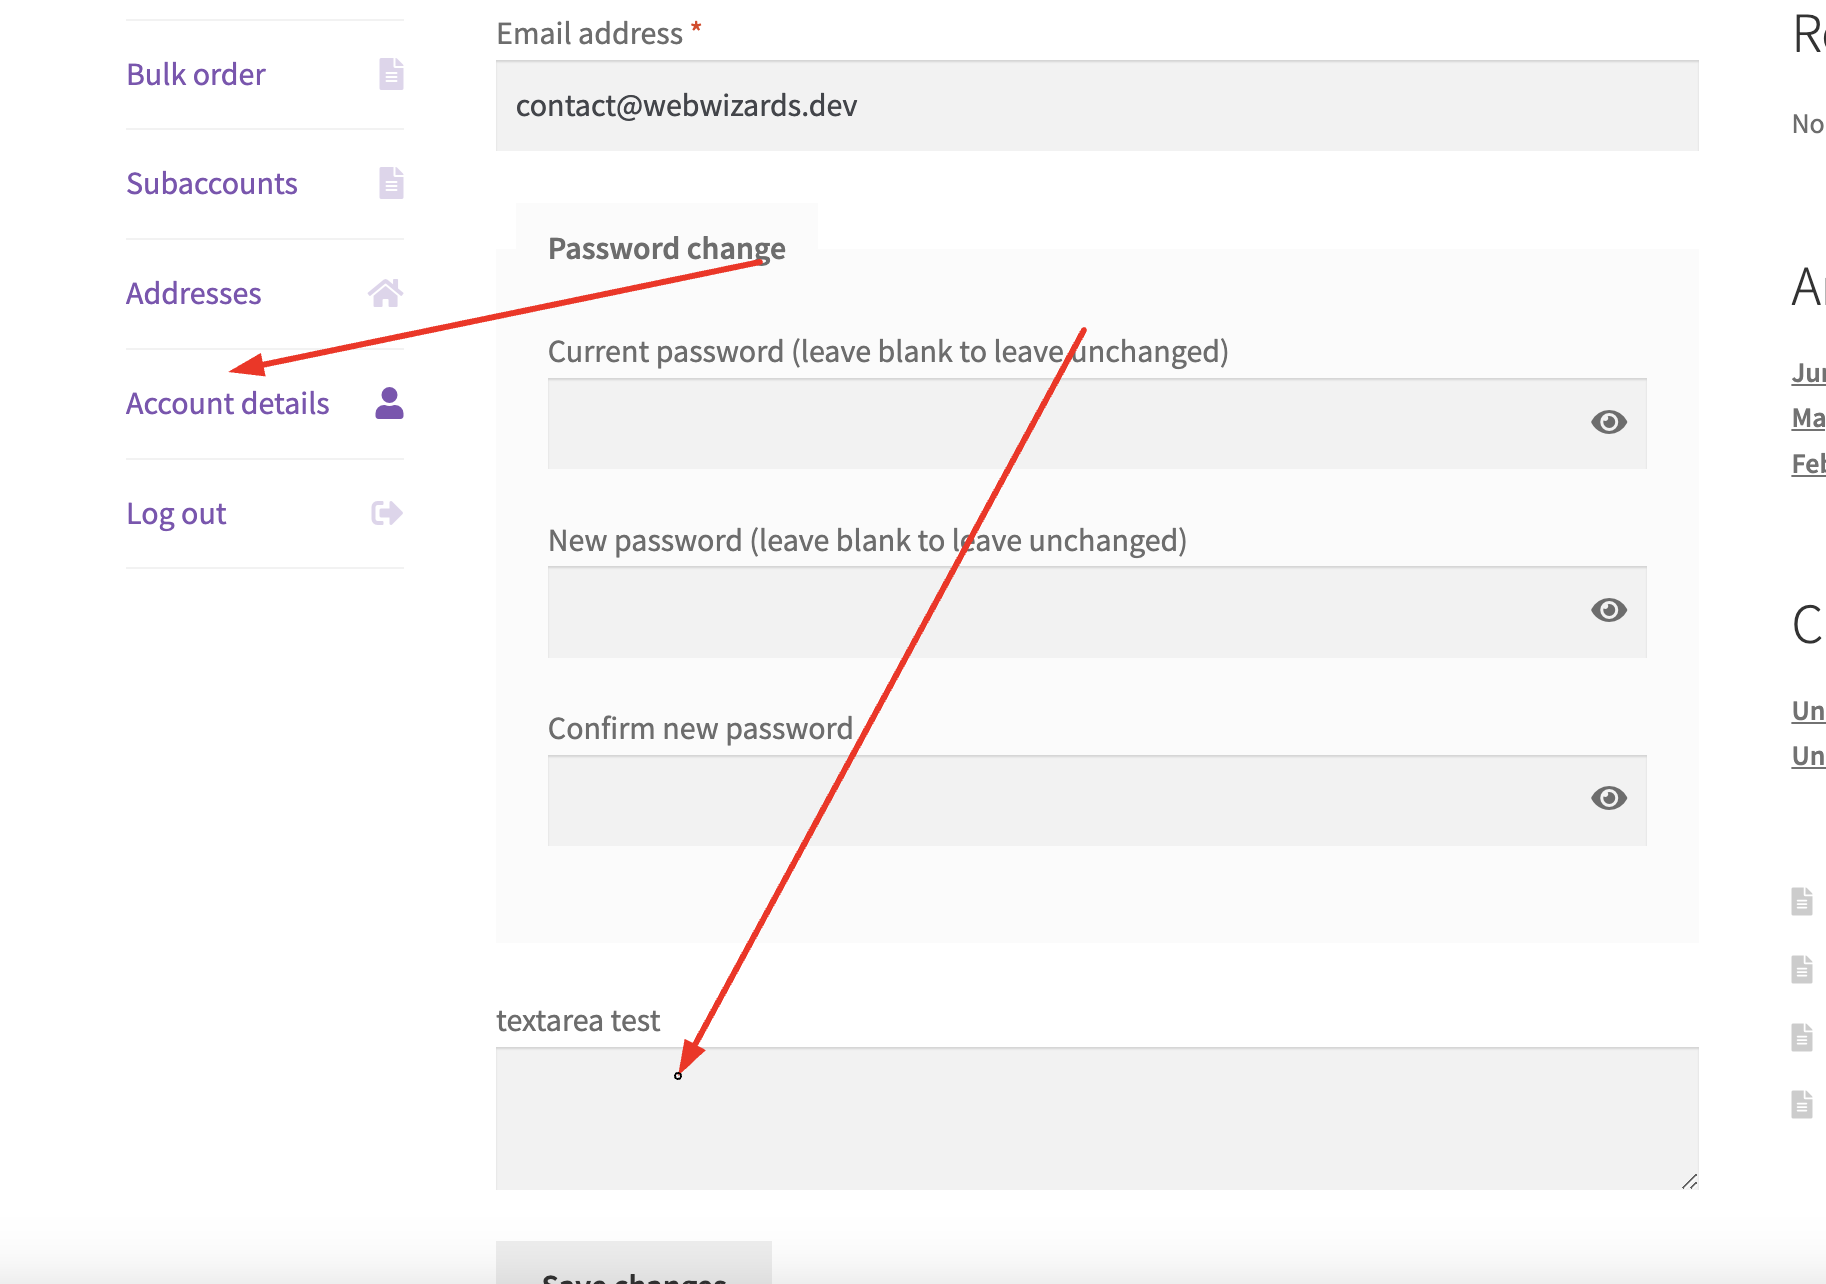The width and height of the screenshot is (1826, 1284).
Task: Click the Bulk order document icon
Action: pos(391,74)
